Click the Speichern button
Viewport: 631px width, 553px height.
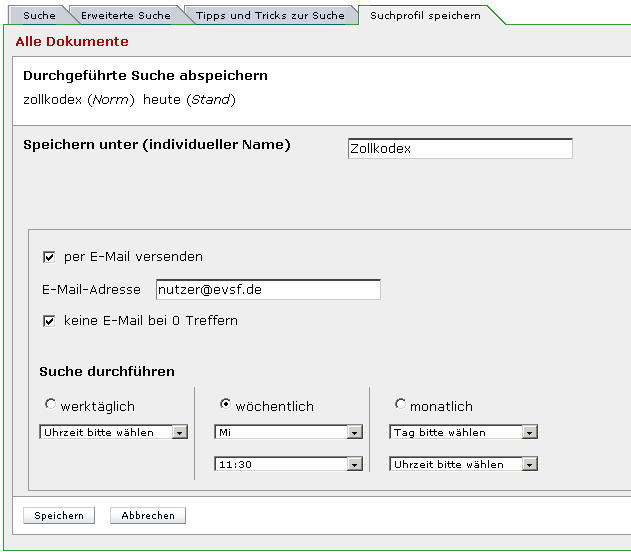(59, 516)
